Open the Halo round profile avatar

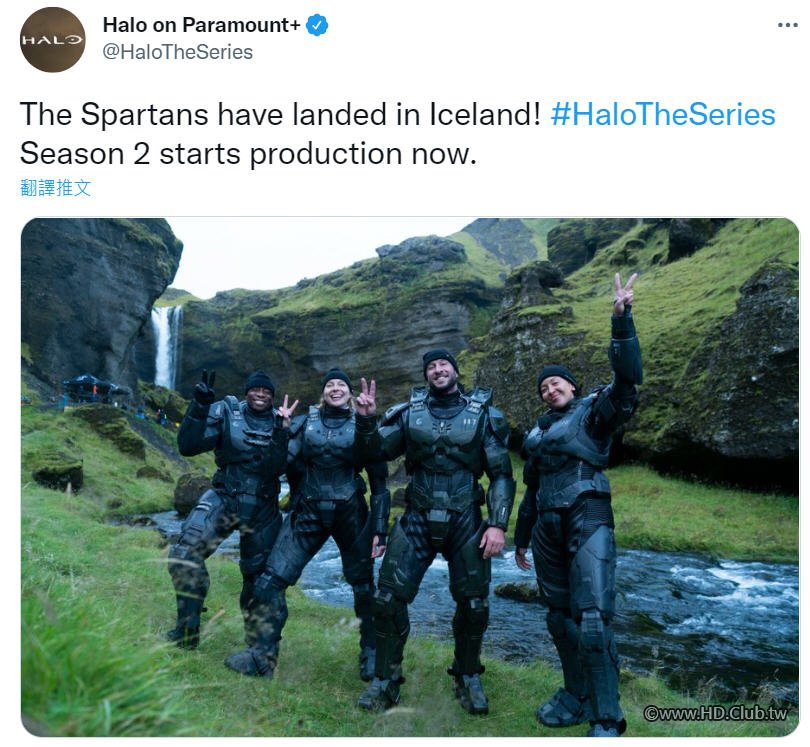[52, 40]
